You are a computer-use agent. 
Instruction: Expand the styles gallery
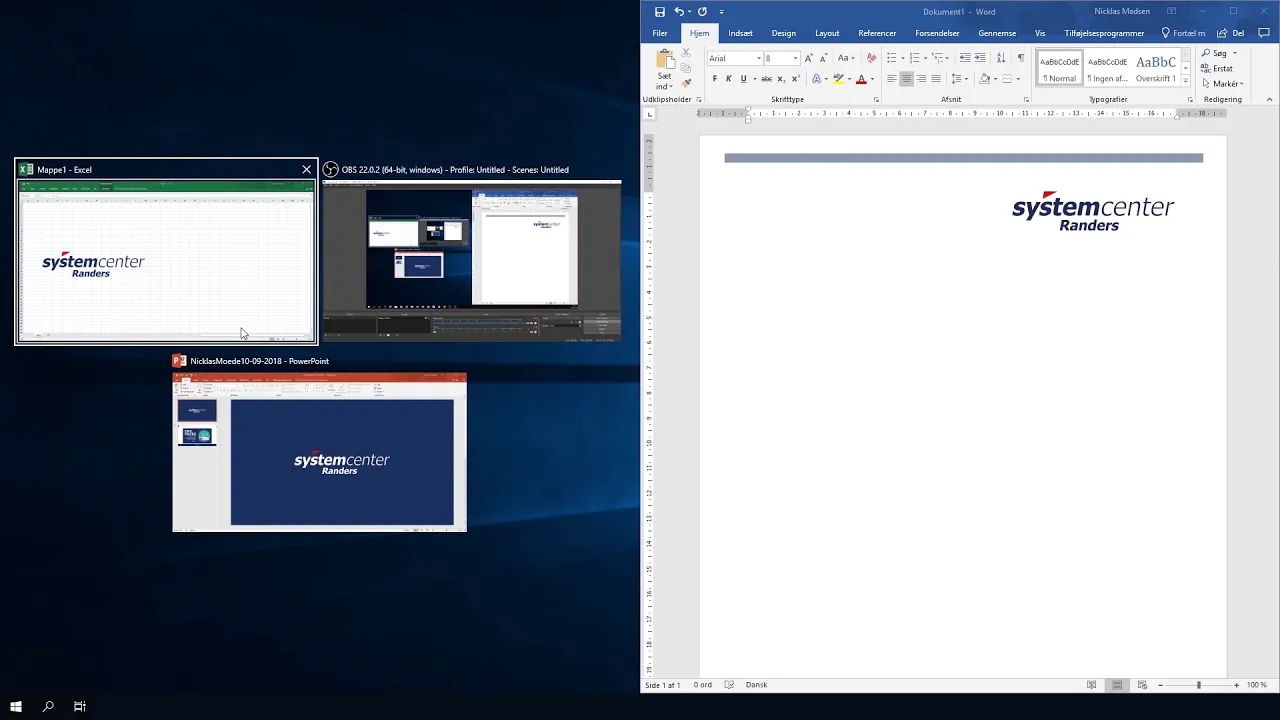pyautogui.click(x=1186, y=80)
